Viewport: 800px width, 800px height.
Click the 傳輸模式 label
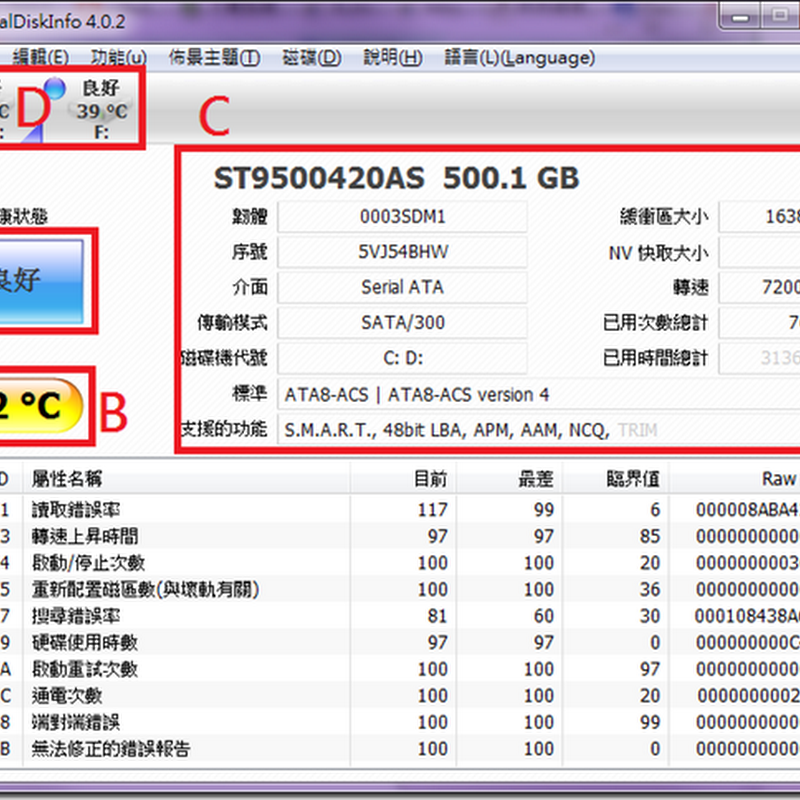(x=232, y=322)
